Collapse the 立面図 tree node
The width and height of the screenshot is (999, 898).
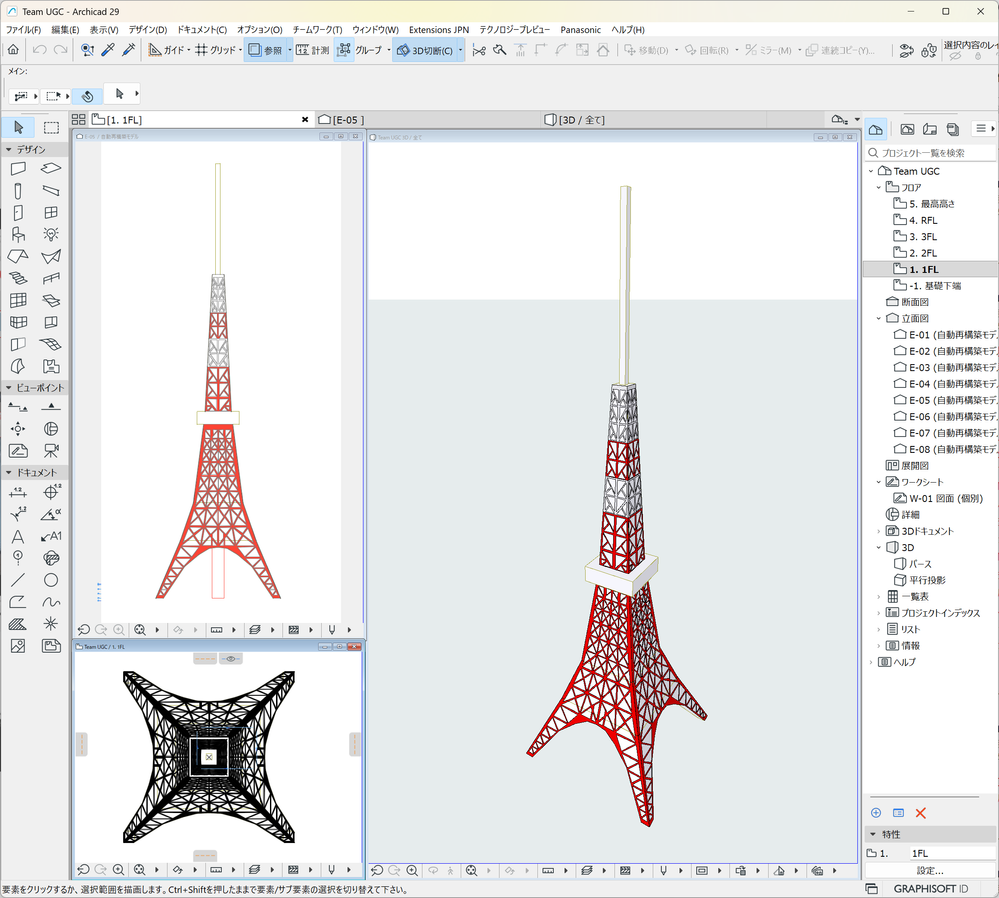click(x=879, y=318)
